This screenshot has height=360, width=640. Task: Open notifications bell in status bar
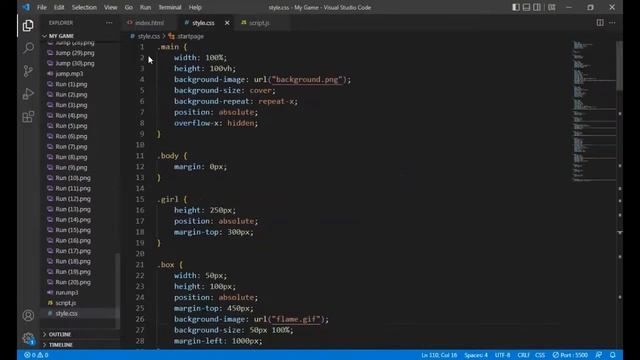pyautogui.click(x=613, y=355)
